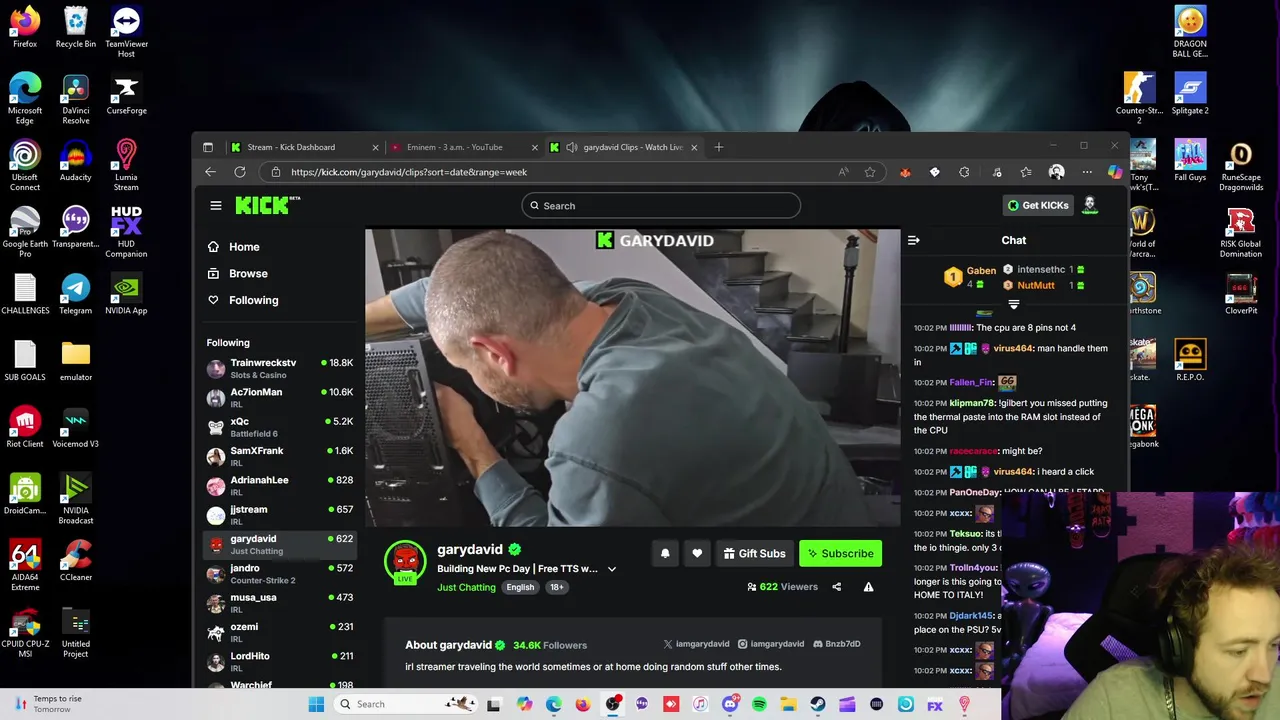Click the taskbar Search box
Image resolution: width=1280 pixels, height=720 pixels.
[x=404, y=704]
